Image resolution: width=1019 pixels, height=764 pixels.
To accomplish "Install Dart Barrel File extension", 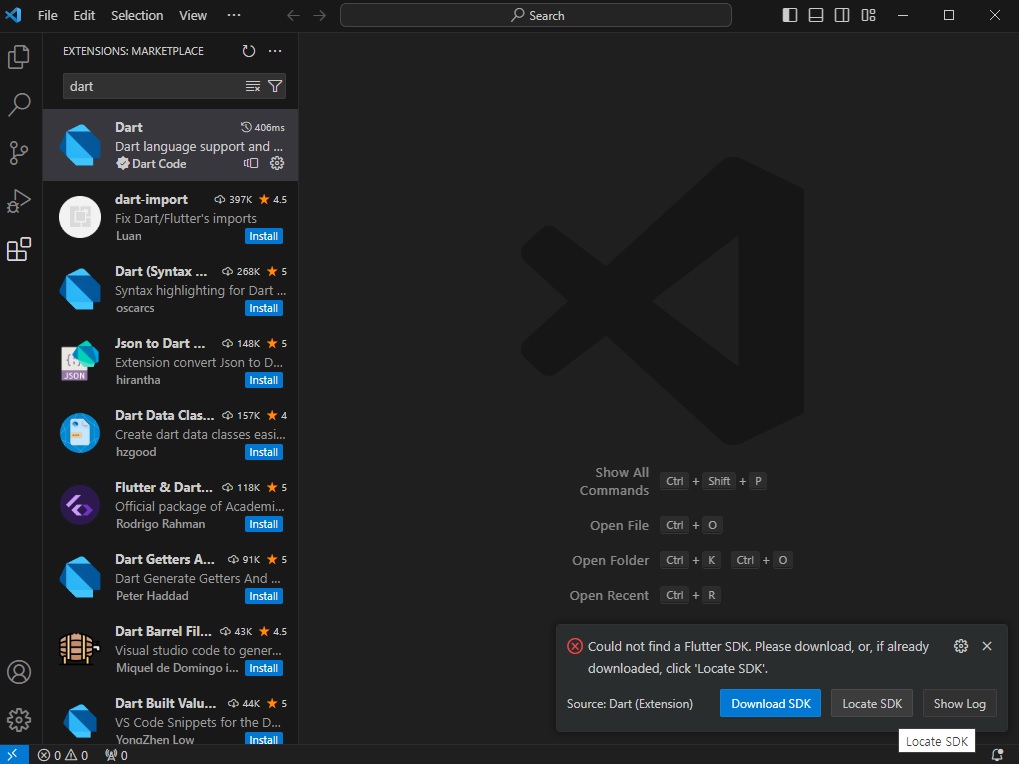I will pos(264,668).
